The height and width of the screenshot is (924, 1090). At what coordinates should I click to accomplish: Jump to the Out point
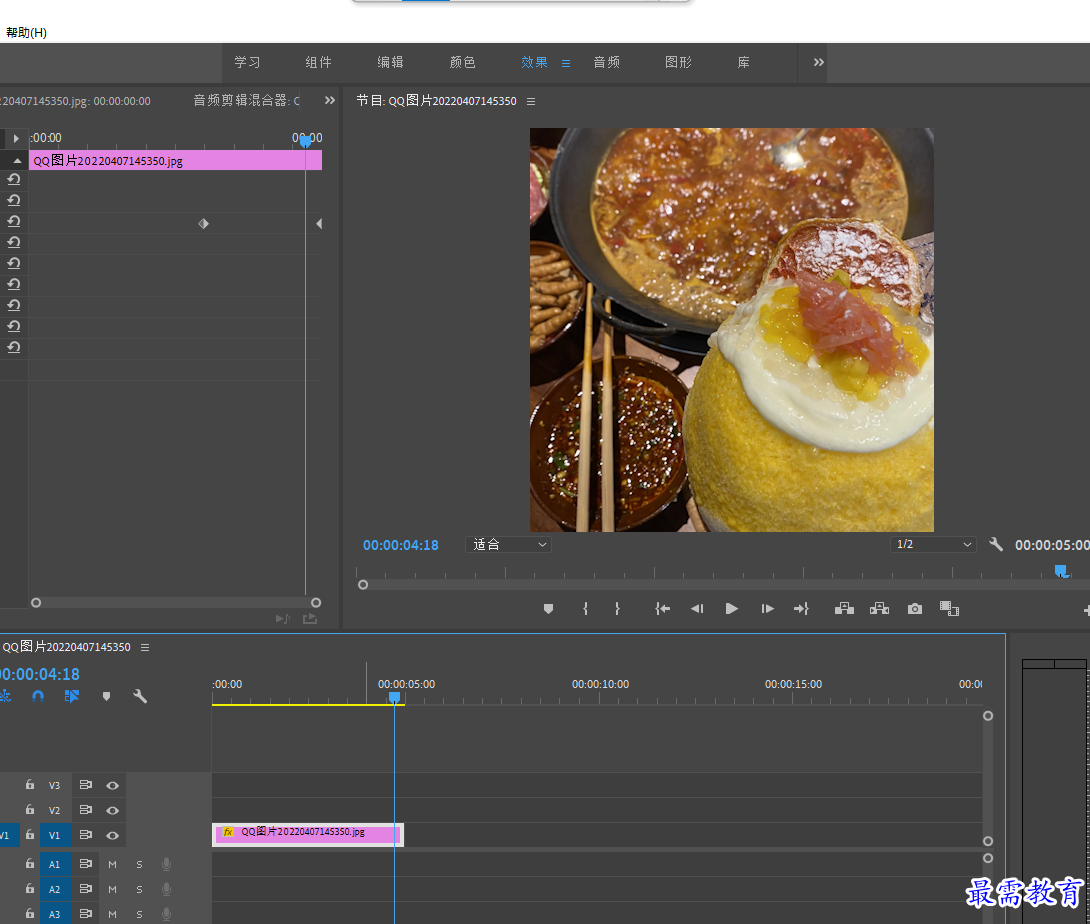(801, 609)
